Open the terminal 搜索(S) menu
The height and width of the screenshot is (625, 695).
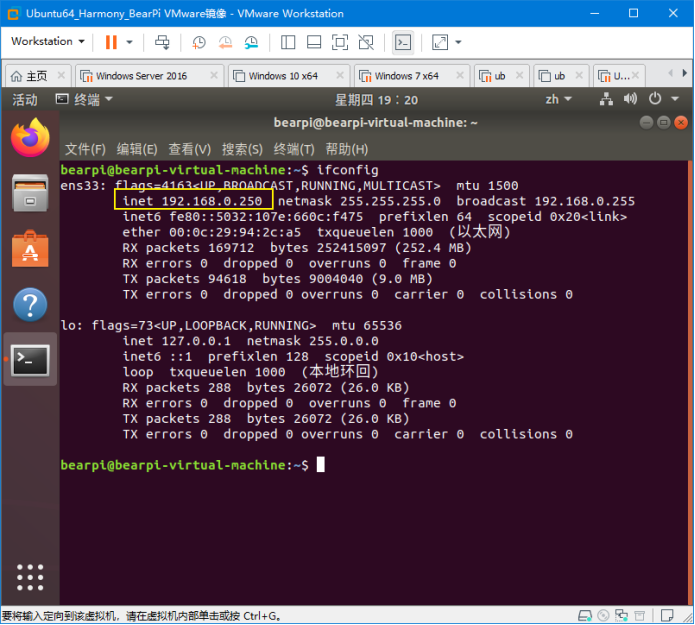point(242,149)
